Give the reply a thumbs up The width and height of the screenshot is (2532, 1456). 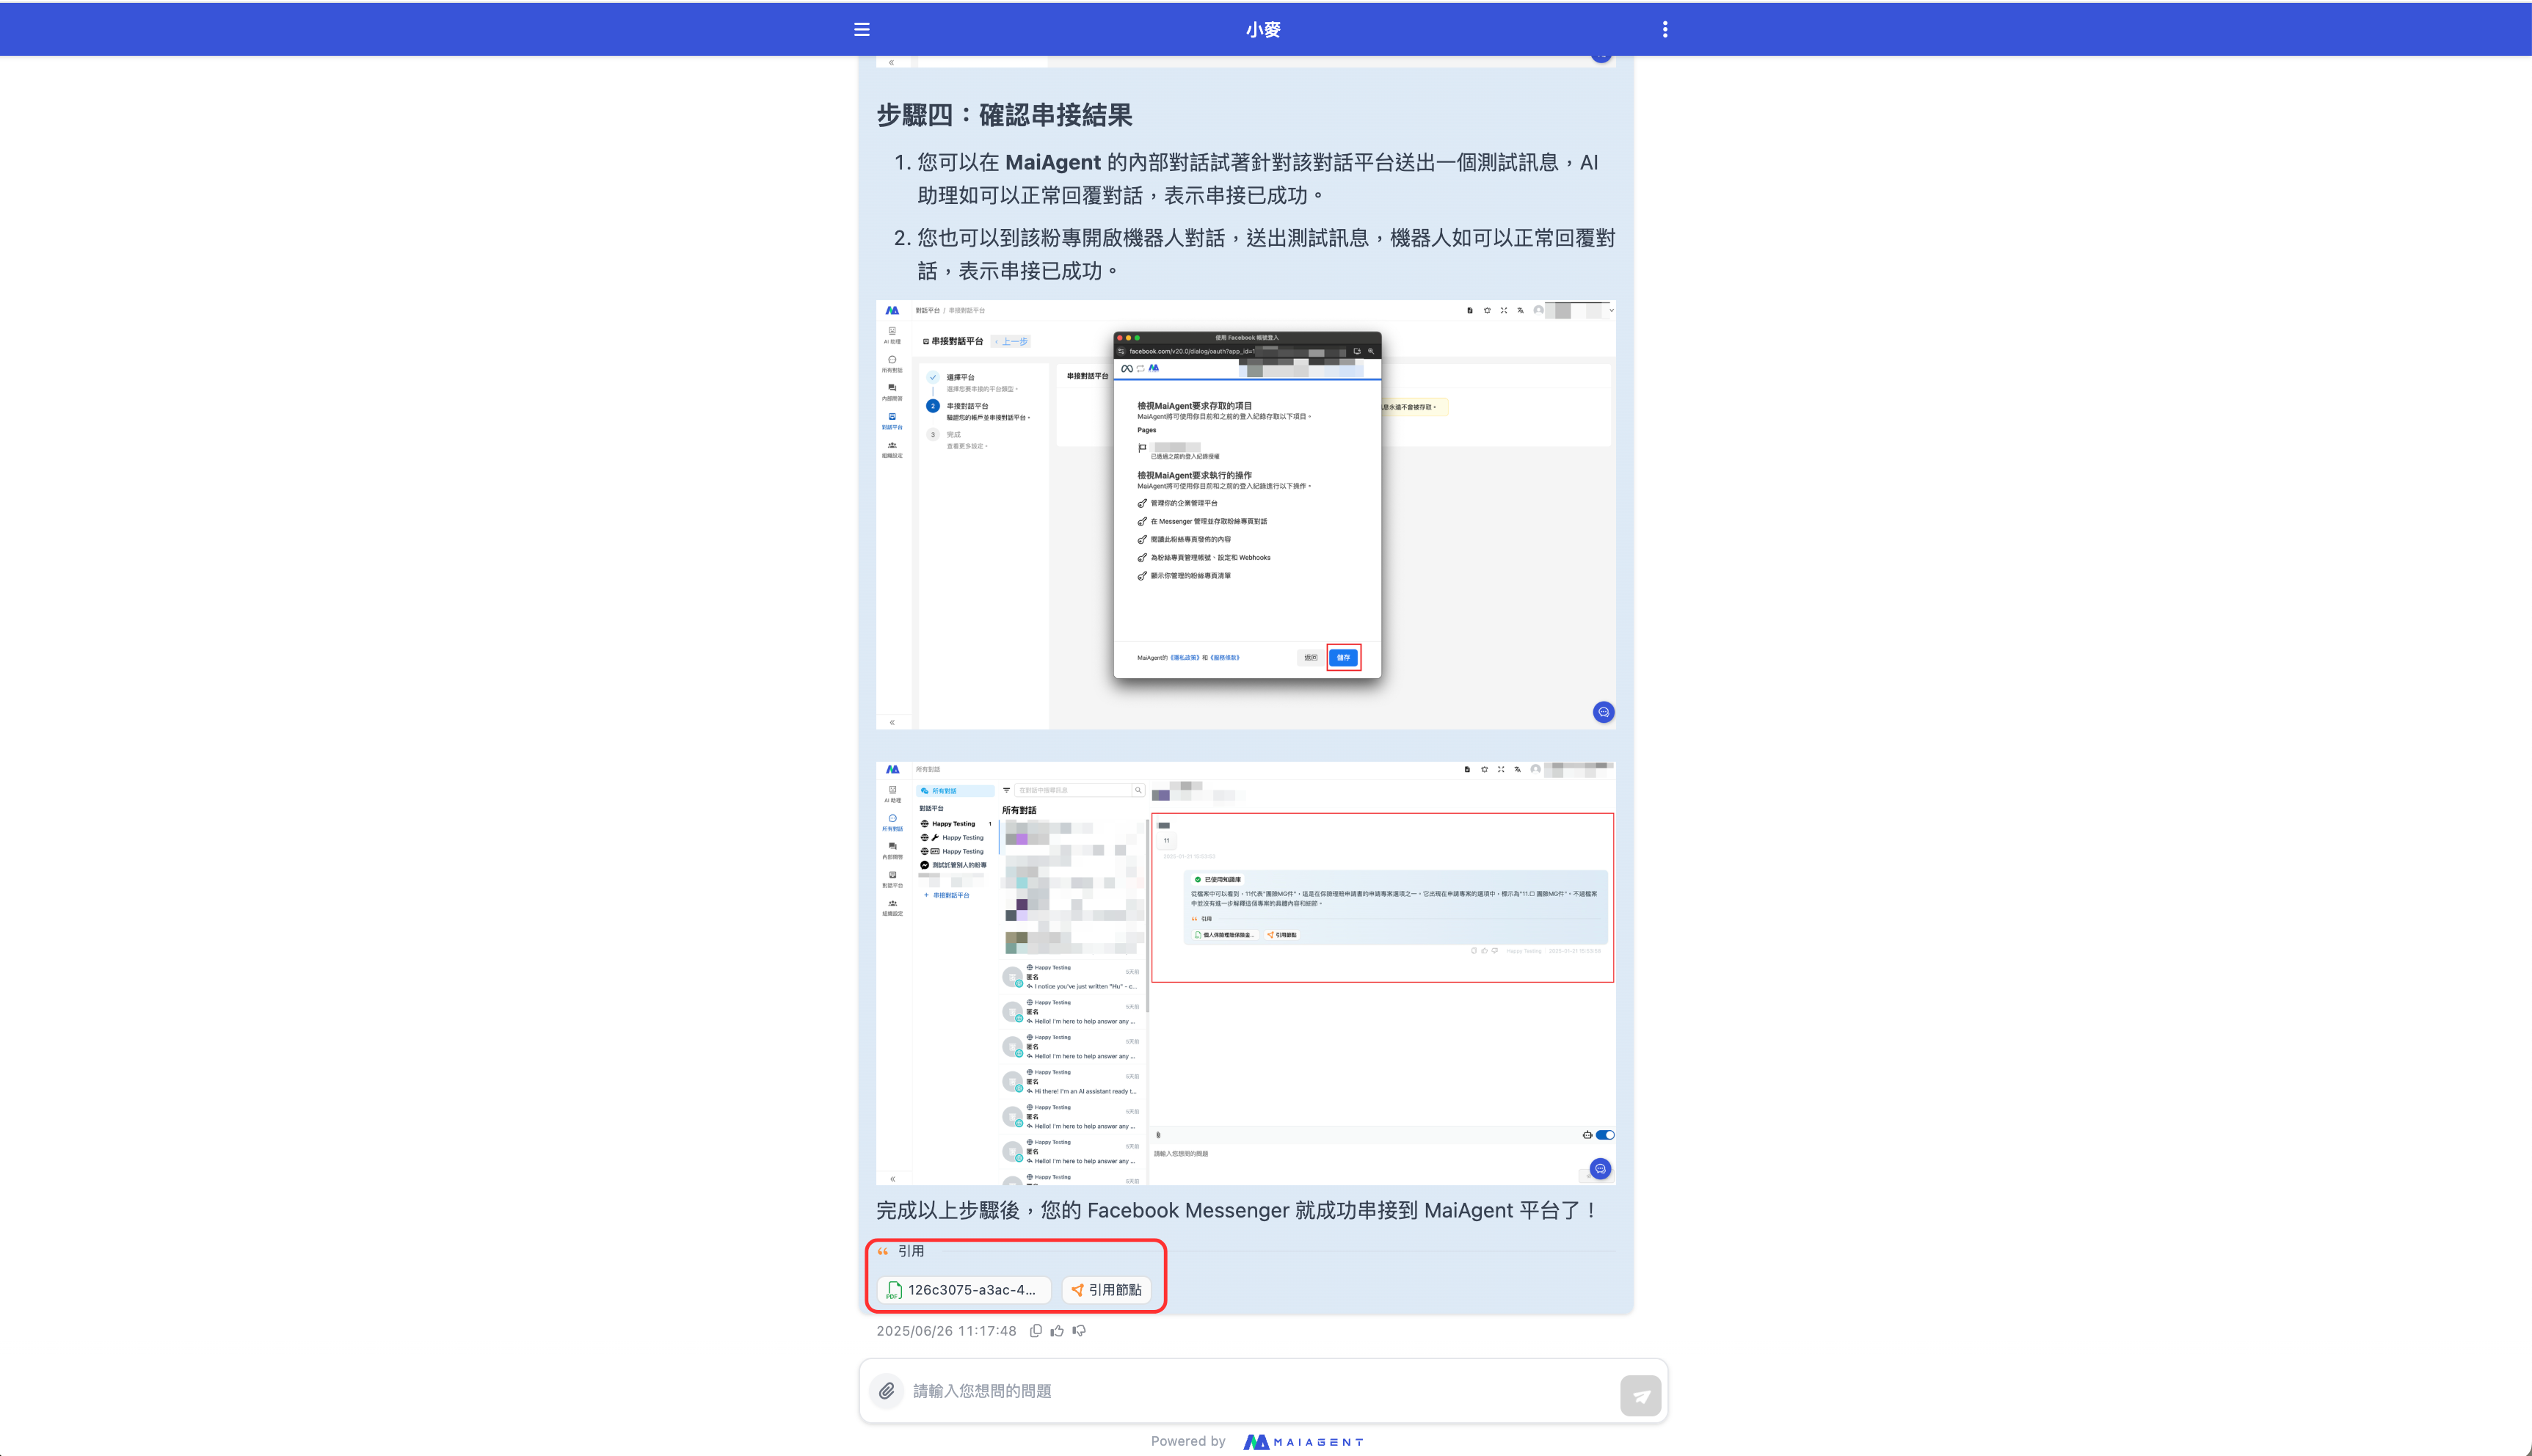click(1057, 1331)
